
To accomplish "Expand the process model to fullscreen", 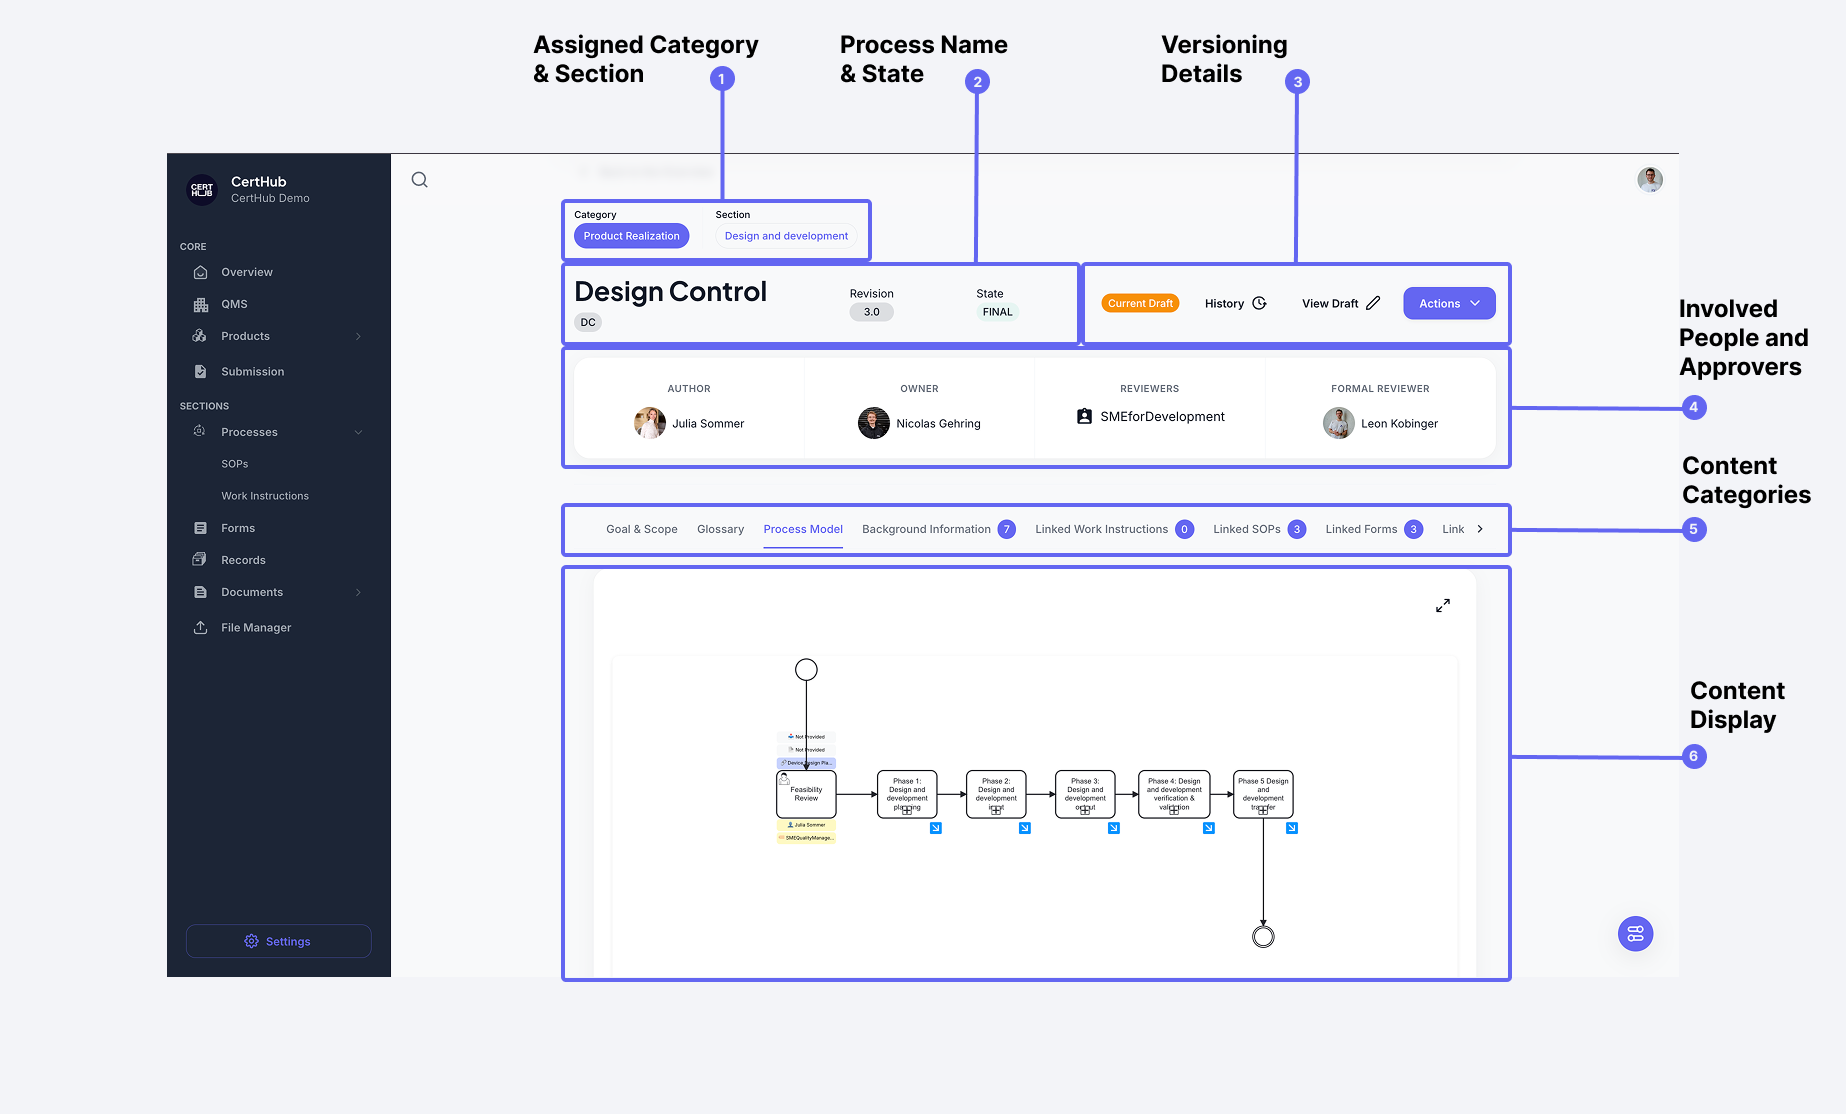I will click(1443, 605).
